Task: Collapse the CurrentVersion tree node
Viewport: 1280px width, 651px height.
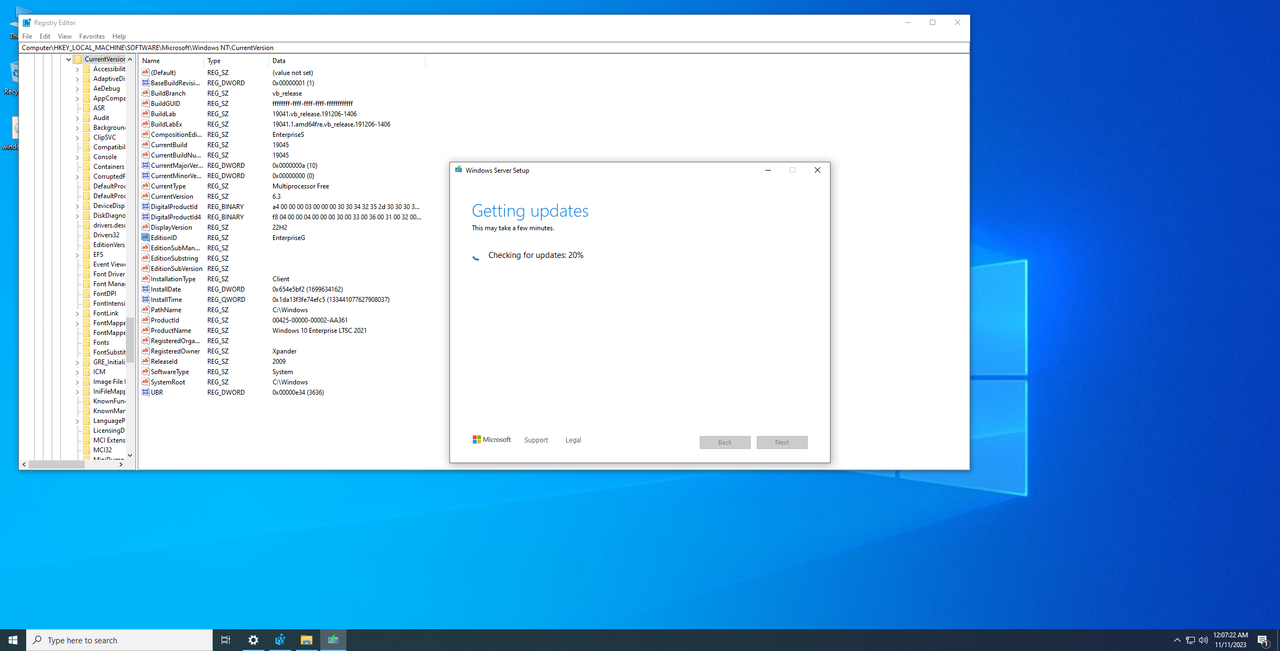Action: 69,59
